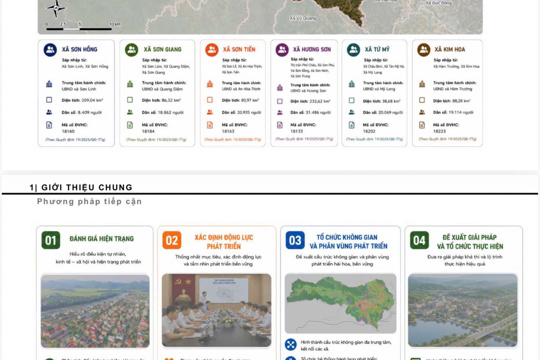The height and width of the screenshot is (360, 540).
Task: Click the title 'ĐỀ XUẤT GIẢI PHÁP VÀ TỔ CHỨC THỰC HIỆN'
Action: tap(470, 241)
